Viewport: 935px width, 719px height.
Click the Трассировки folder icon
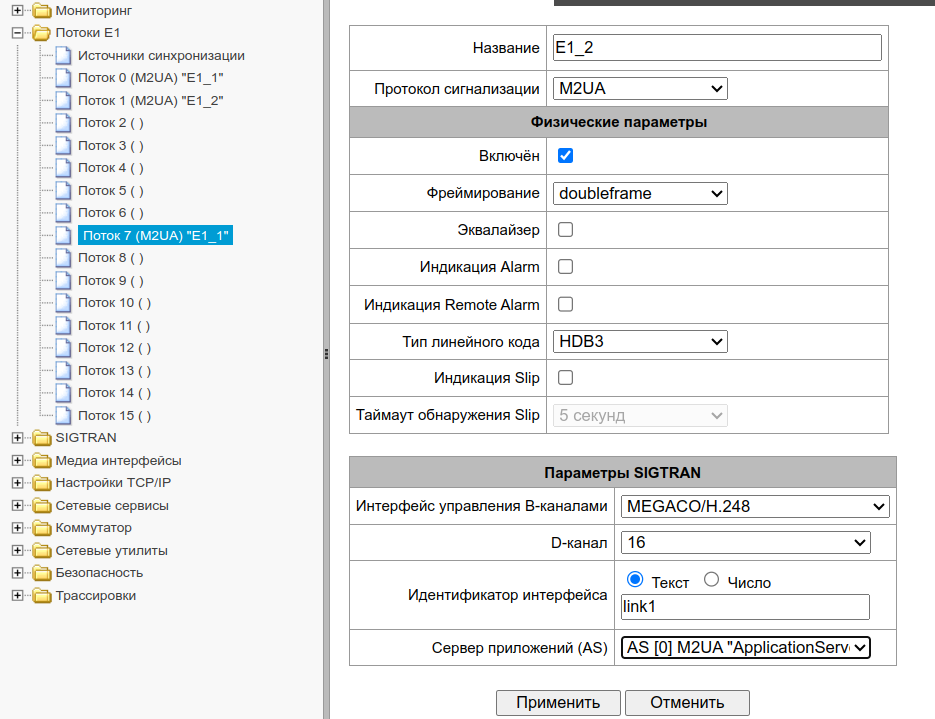coord(41,596)
